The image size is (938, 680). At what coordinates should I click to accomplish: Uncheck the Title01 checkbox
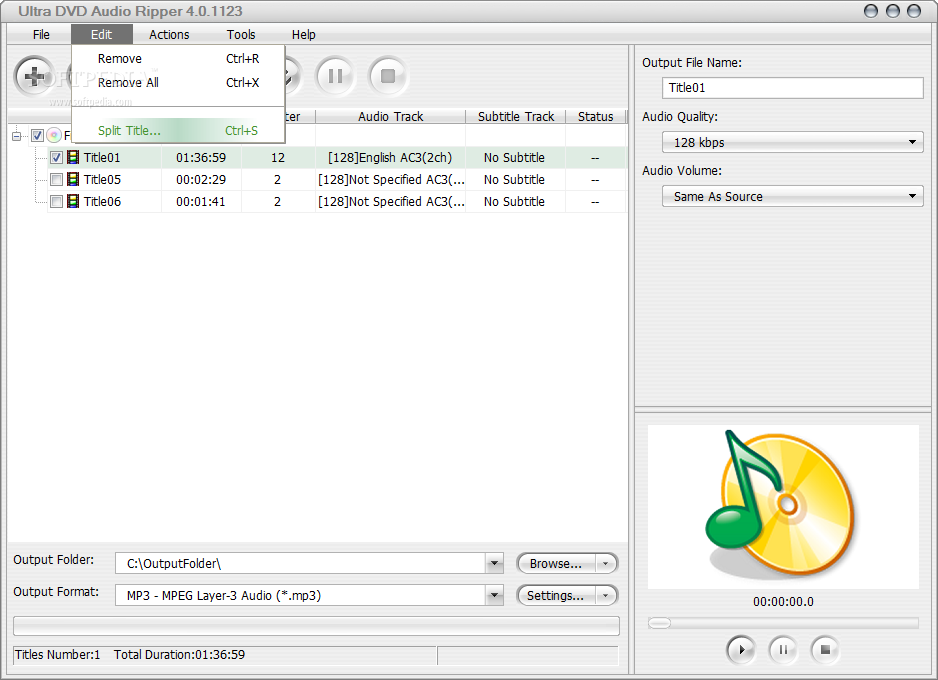56,158
